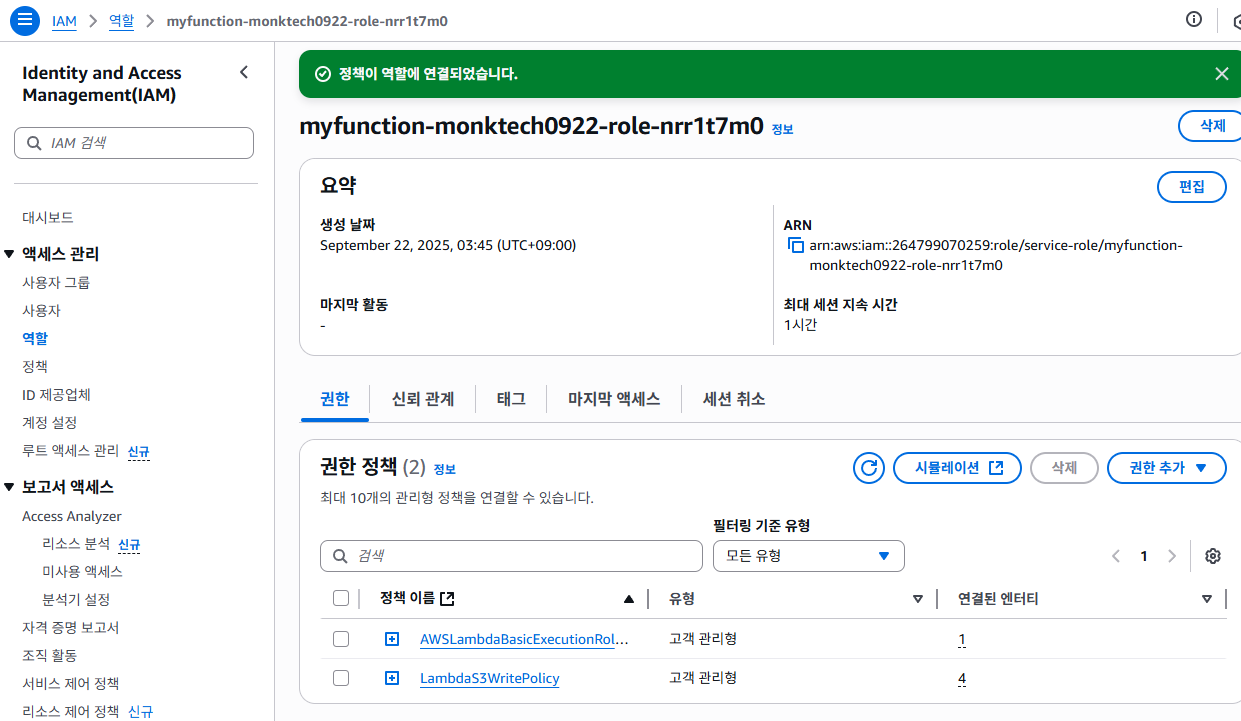This screenshot has height=721, width=1241.
Task: Click the 편집 button in summary
Action: tap(1191, 187)
